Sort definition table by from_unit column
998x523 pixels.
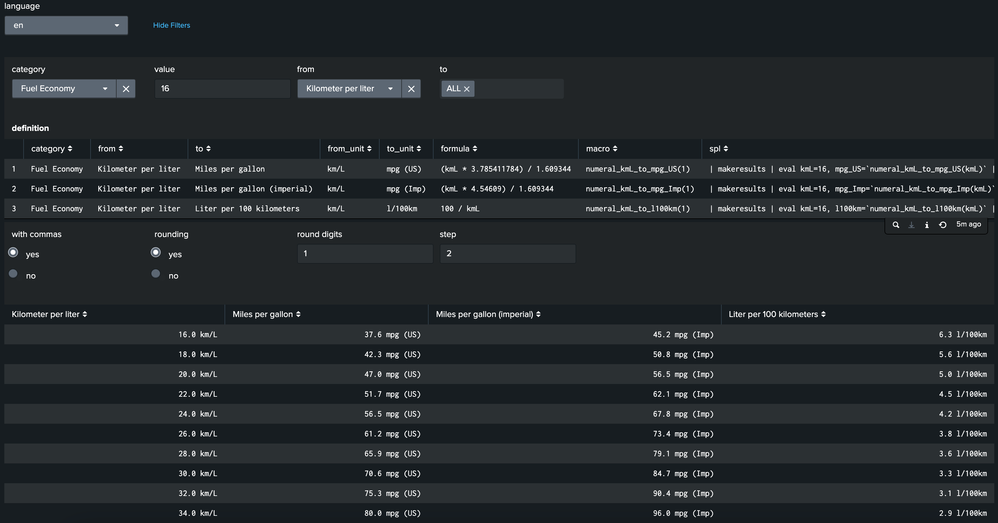coord(349,148)
